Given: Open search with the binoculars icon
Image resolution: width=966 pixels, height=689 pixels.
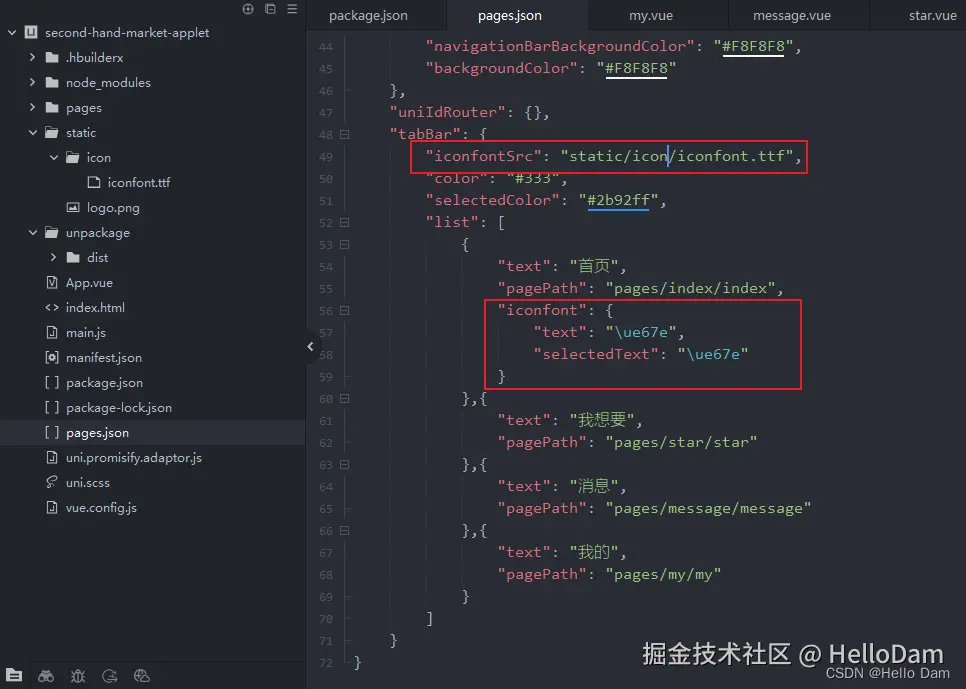Looking at the screenshot, I should coord(46,675).
